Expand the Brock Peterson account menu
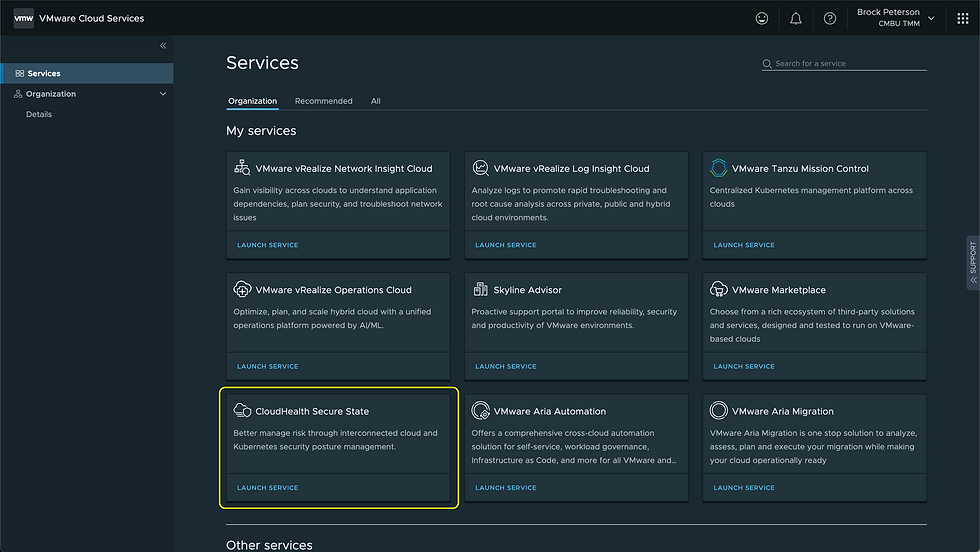The width and height of the screenshot is (980, 552). point(896,18)
